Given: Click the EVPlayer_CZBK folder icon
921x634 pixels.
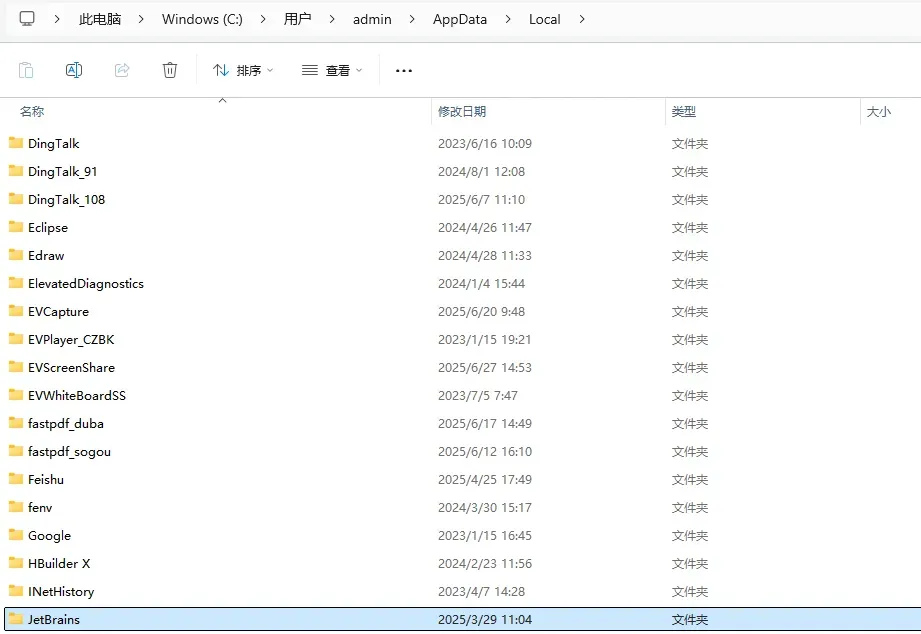Looking at the screenshot, I should point(16,339).
